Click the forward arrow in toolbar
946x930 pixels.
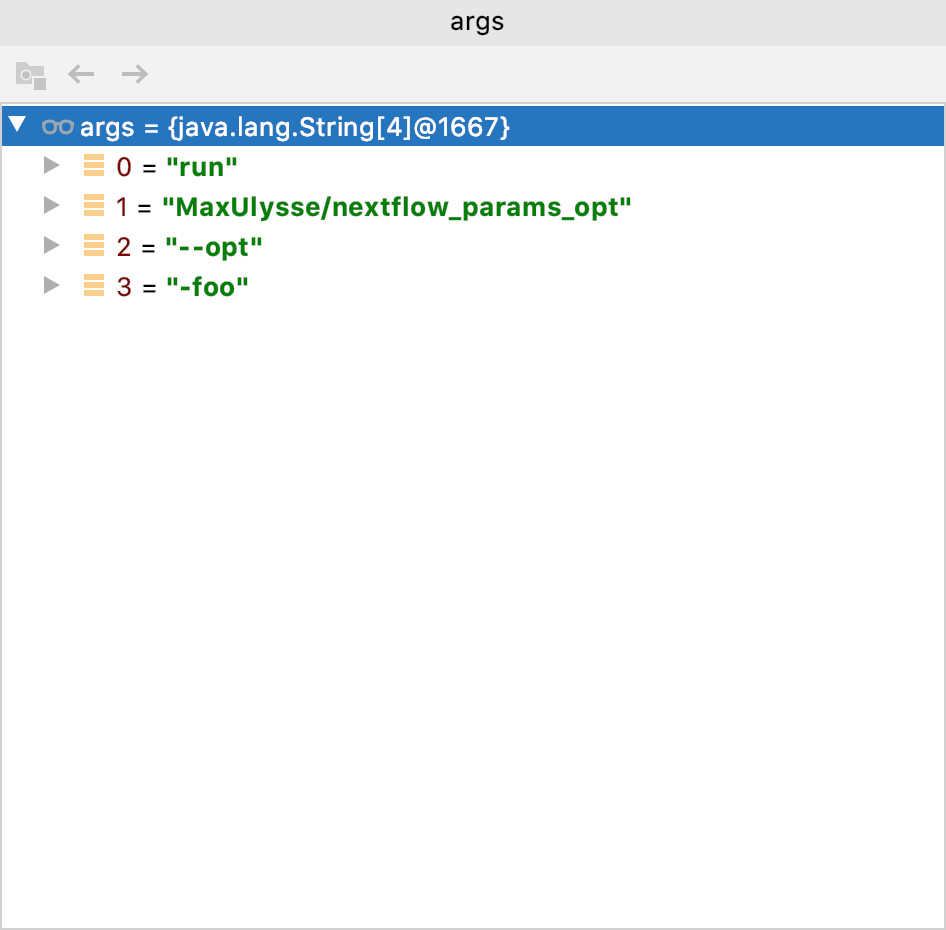[135, 74]
